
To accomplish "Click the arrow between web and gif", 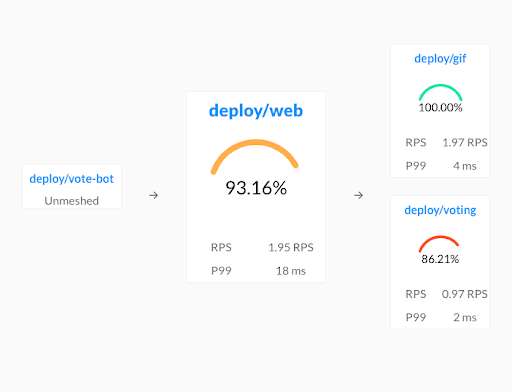I will coord(358,195).
